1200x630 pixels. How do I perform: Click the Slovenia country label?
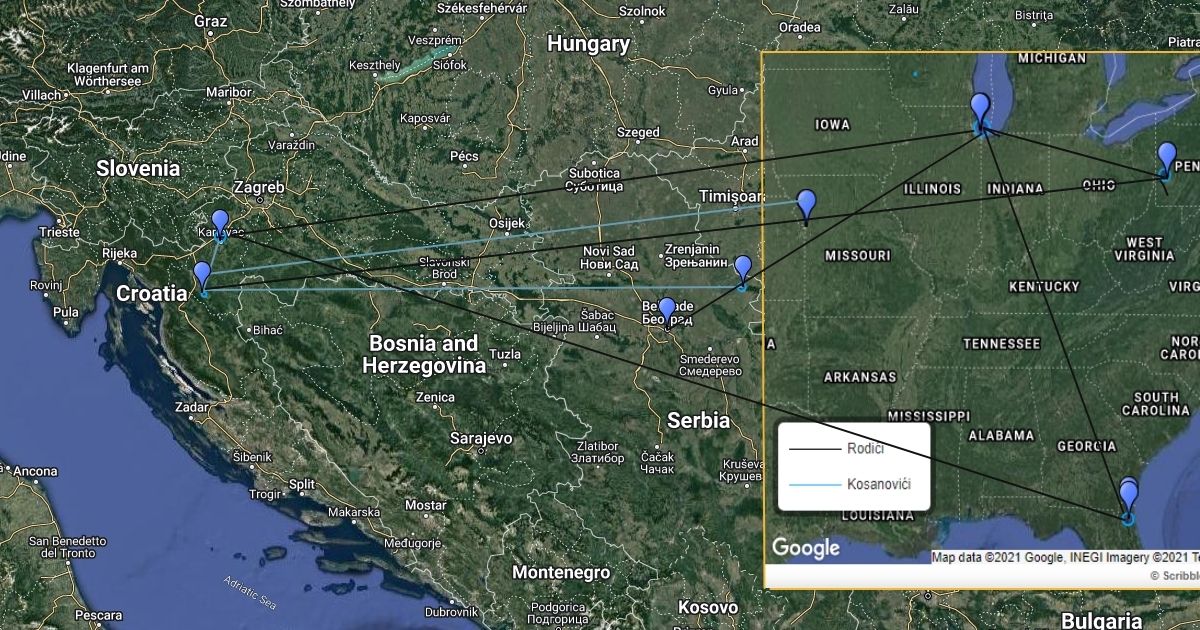(138, 169)
